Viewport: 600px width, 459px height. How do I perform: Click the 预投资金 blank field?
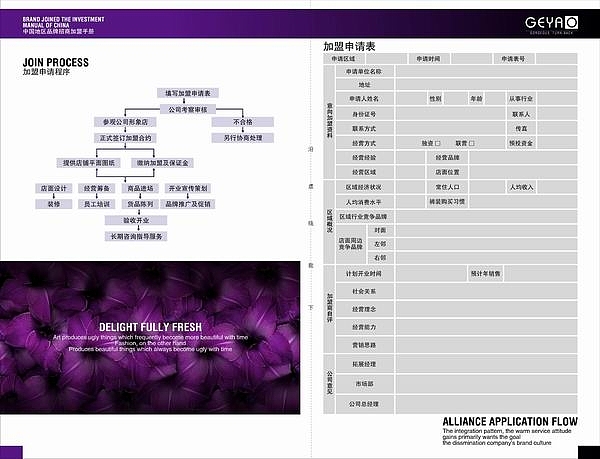coord(557,143)
